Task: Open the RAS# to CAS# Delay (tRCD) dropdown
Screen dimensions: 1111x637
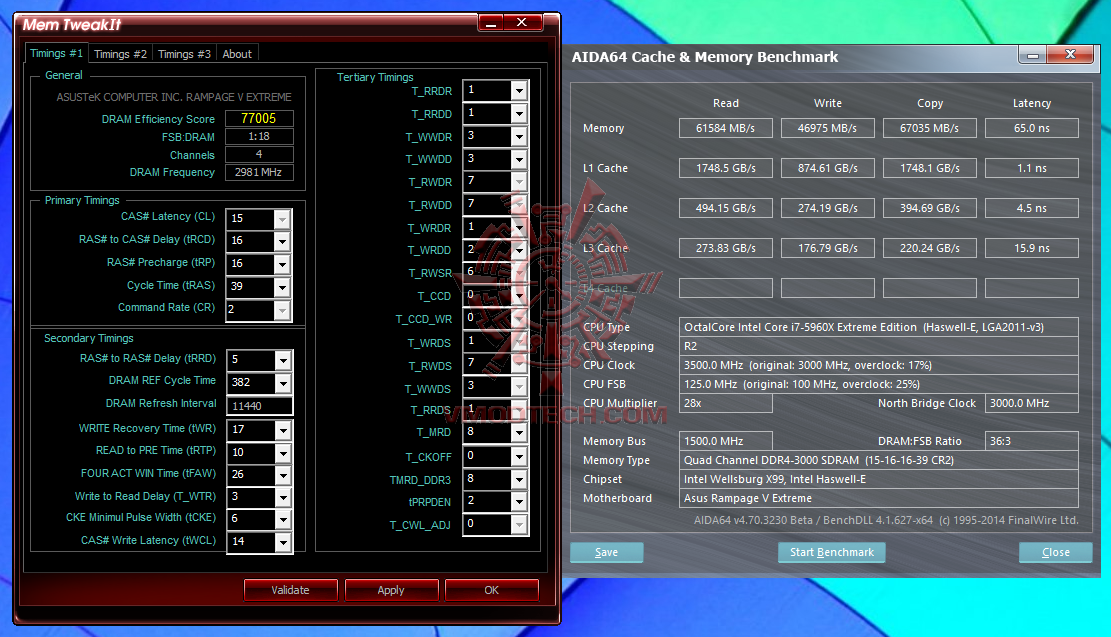Action: [282, 241]
